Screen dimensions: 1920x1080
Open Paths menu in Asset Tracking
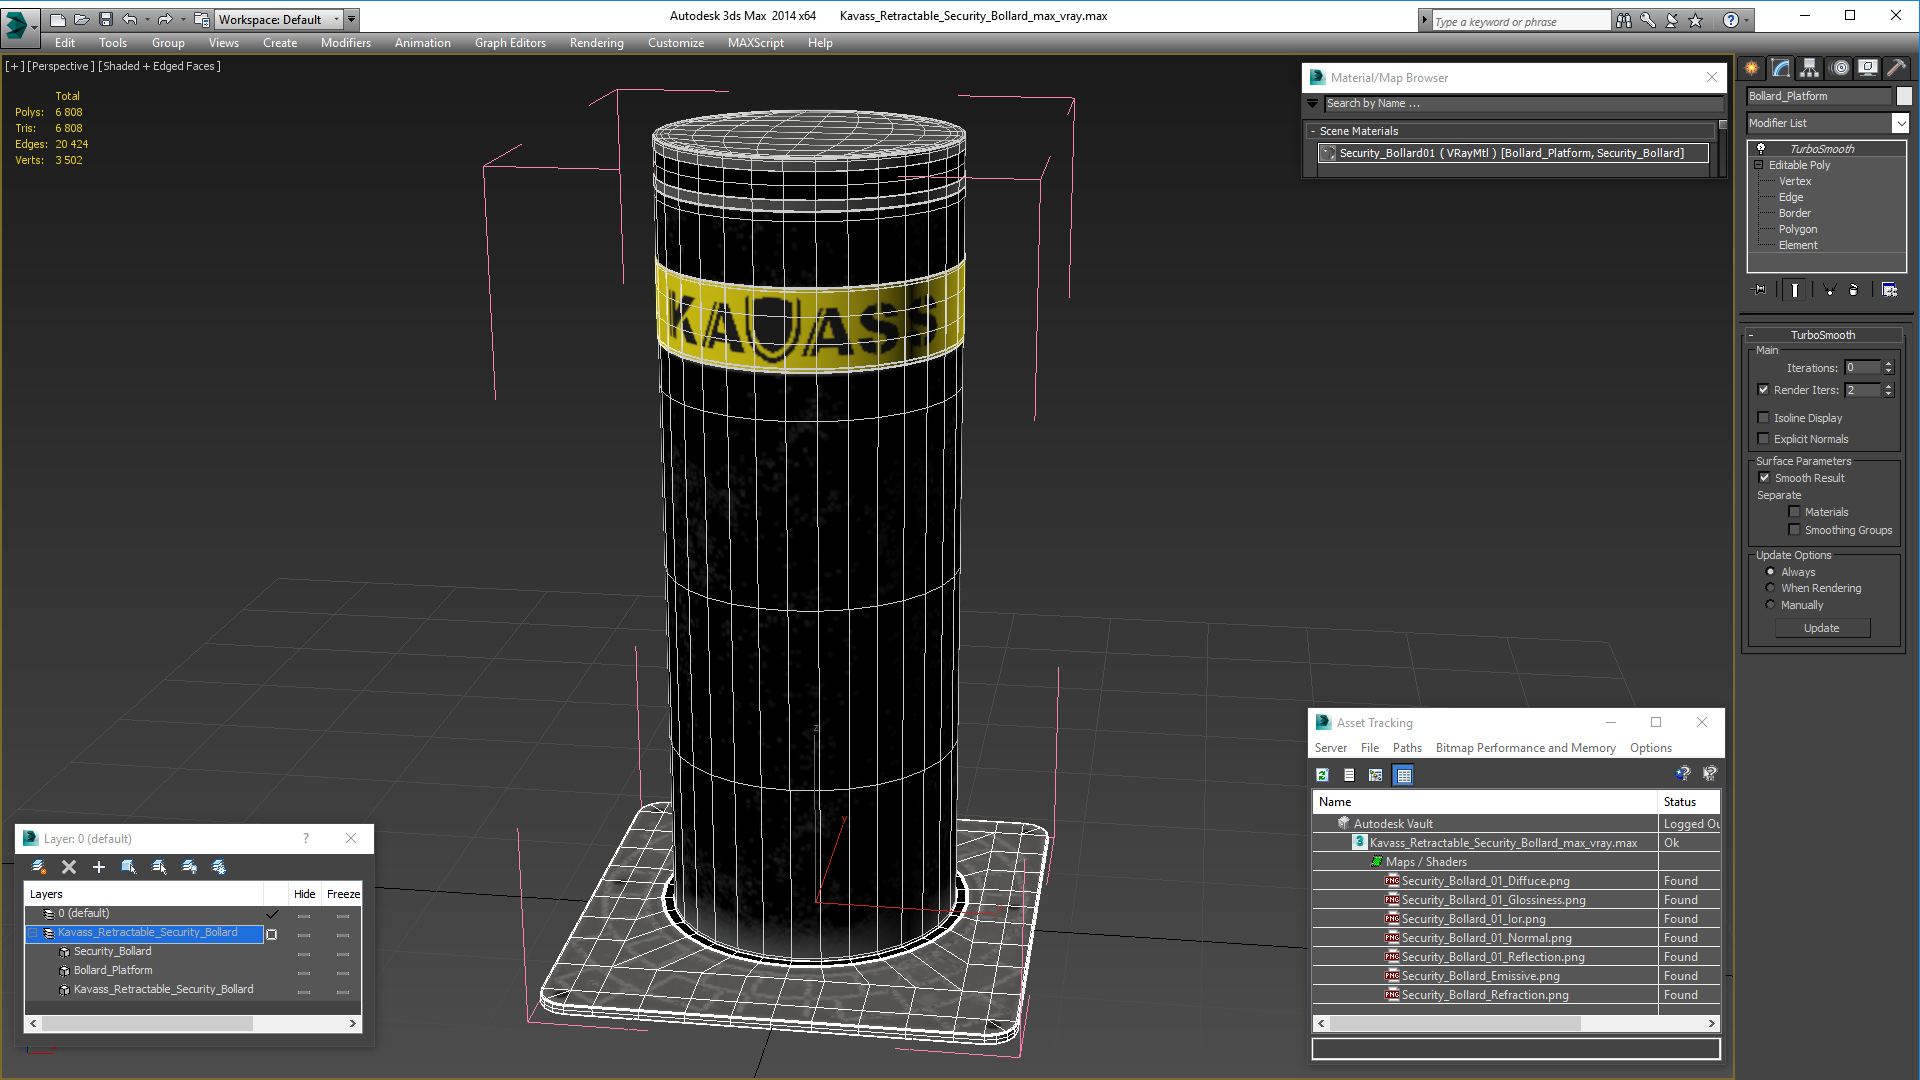(1407, 748)
